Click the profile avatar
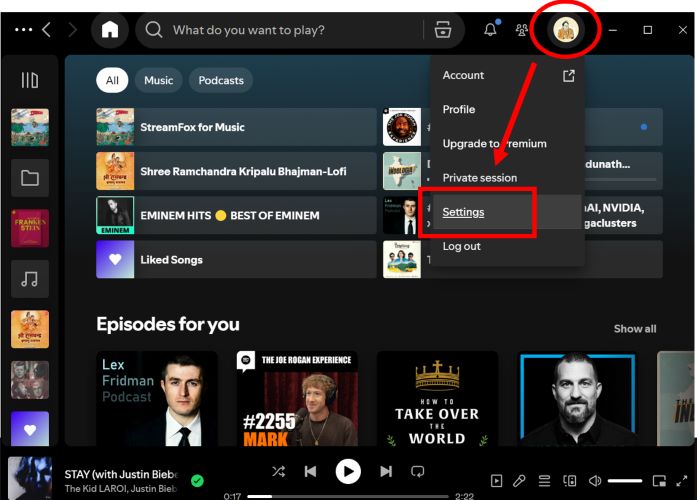The image size is (697, 500). click(565, 30)
